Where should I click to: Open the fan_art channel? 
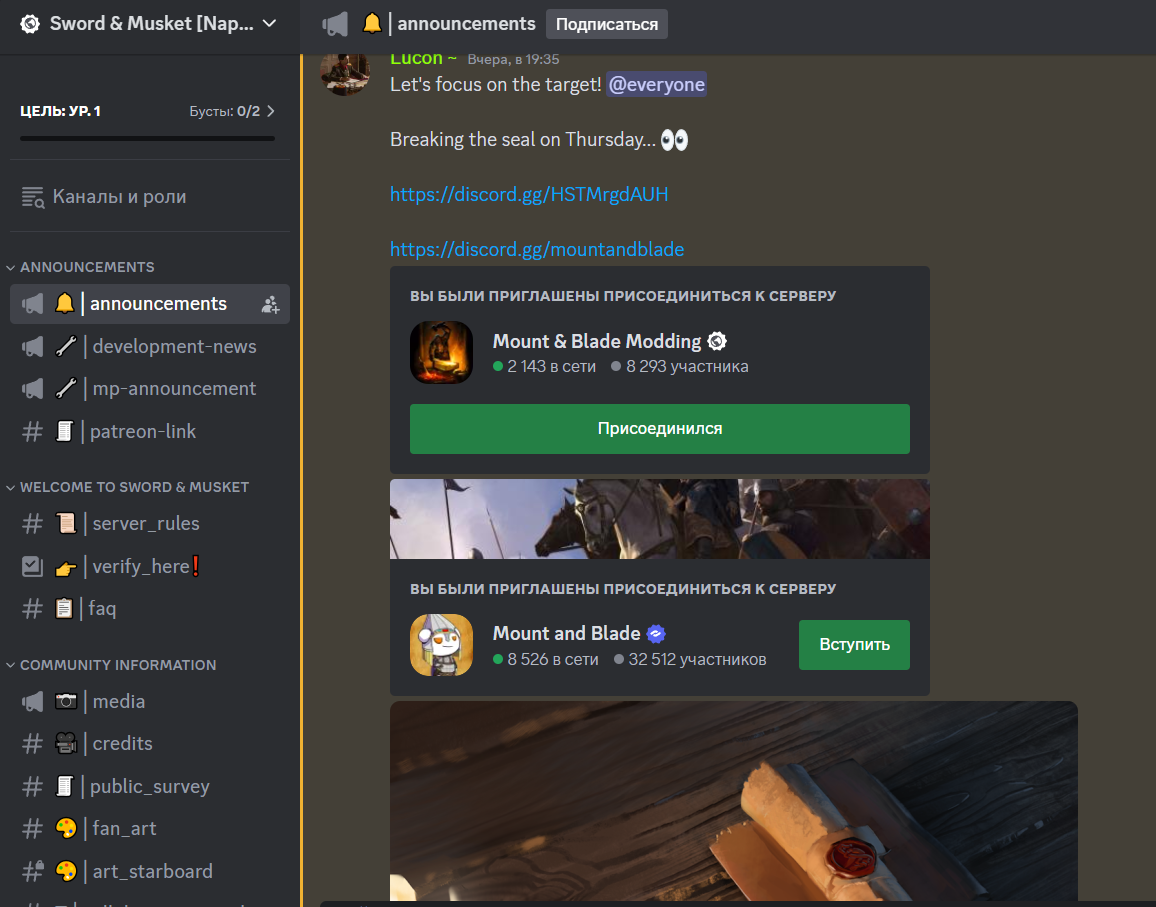pos(150,829)
